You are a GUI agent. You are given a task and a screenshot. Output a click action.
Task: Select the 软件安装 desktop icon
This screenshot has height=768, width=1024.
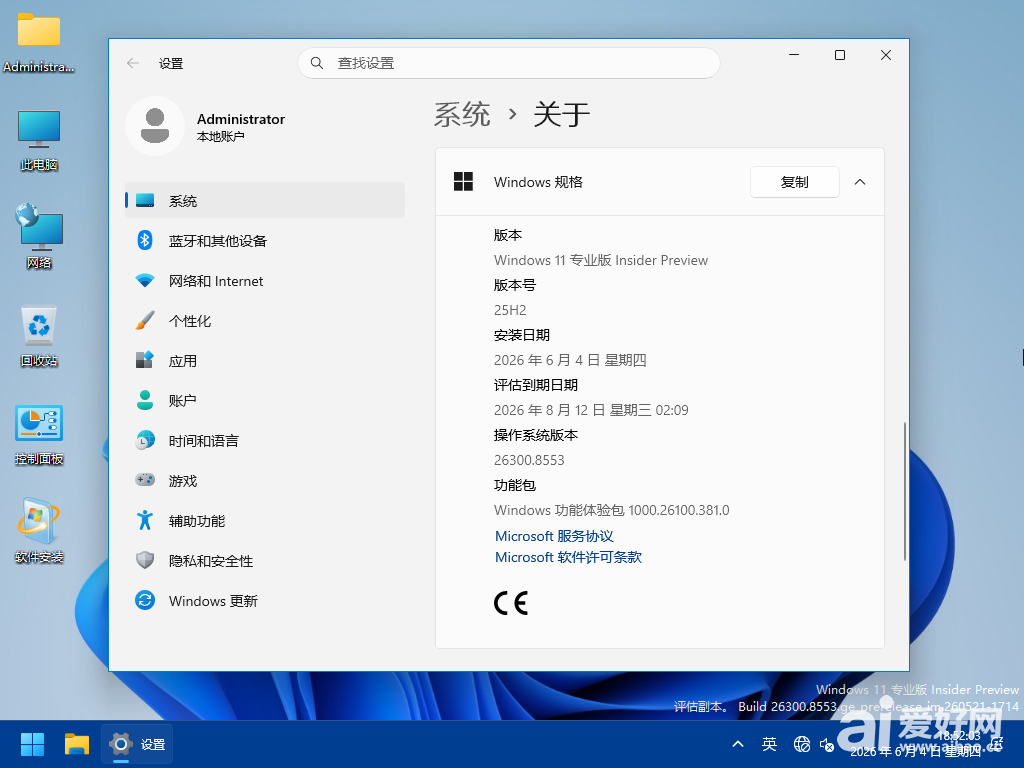[x=39, y=532]
